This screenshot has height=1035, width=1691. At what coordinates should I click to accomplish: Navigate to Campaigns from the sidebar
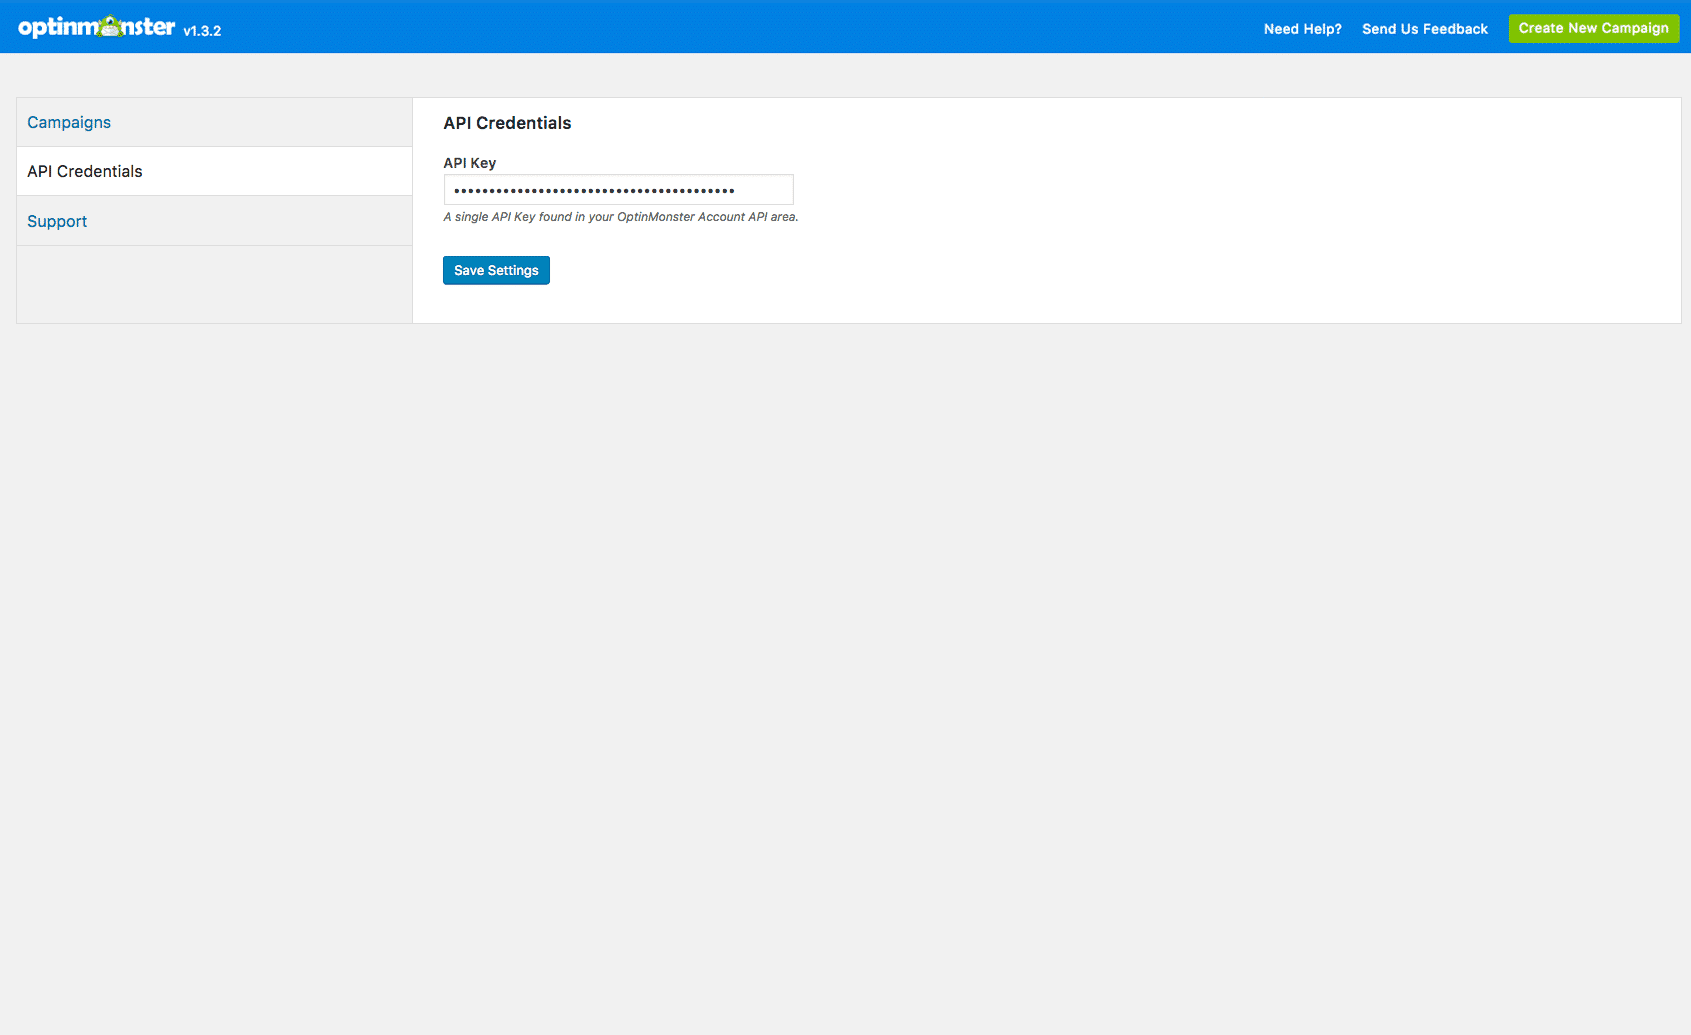69,122
